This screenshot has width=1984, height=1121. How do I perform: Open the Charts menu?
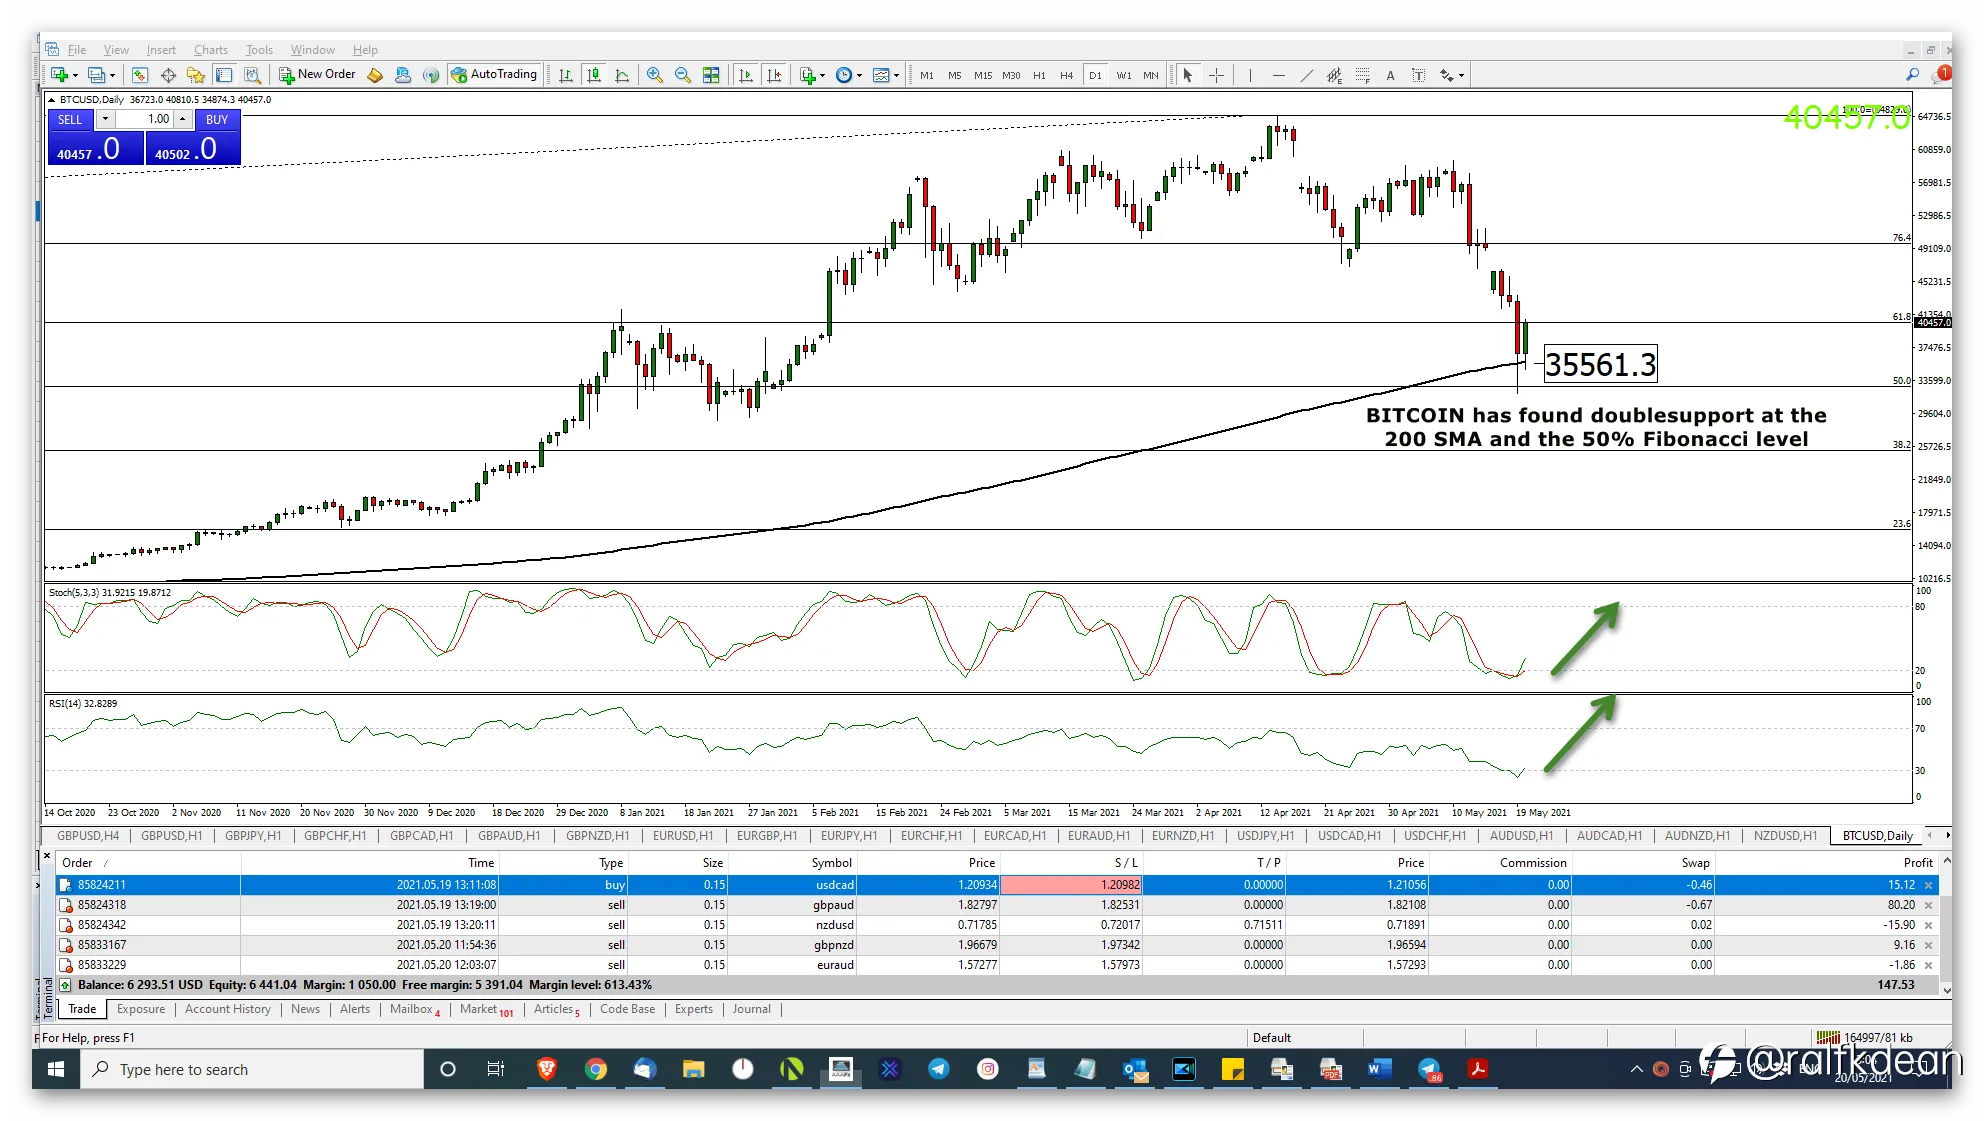(x=211, y=50)
